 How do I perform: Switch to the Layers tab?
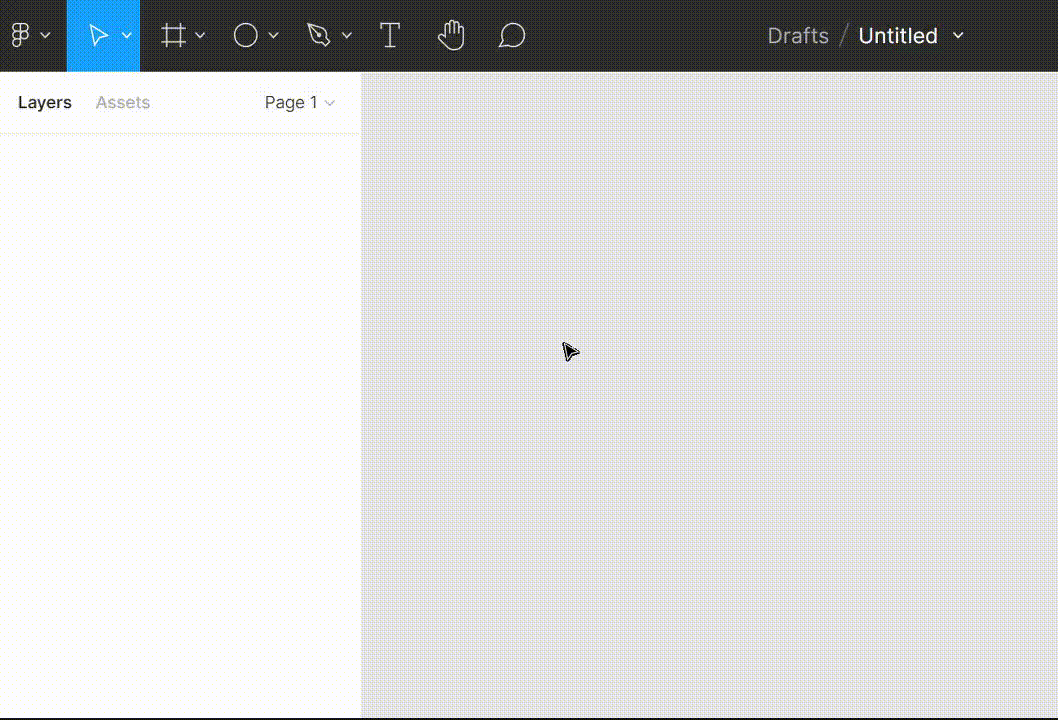click(x=45, y=103)
